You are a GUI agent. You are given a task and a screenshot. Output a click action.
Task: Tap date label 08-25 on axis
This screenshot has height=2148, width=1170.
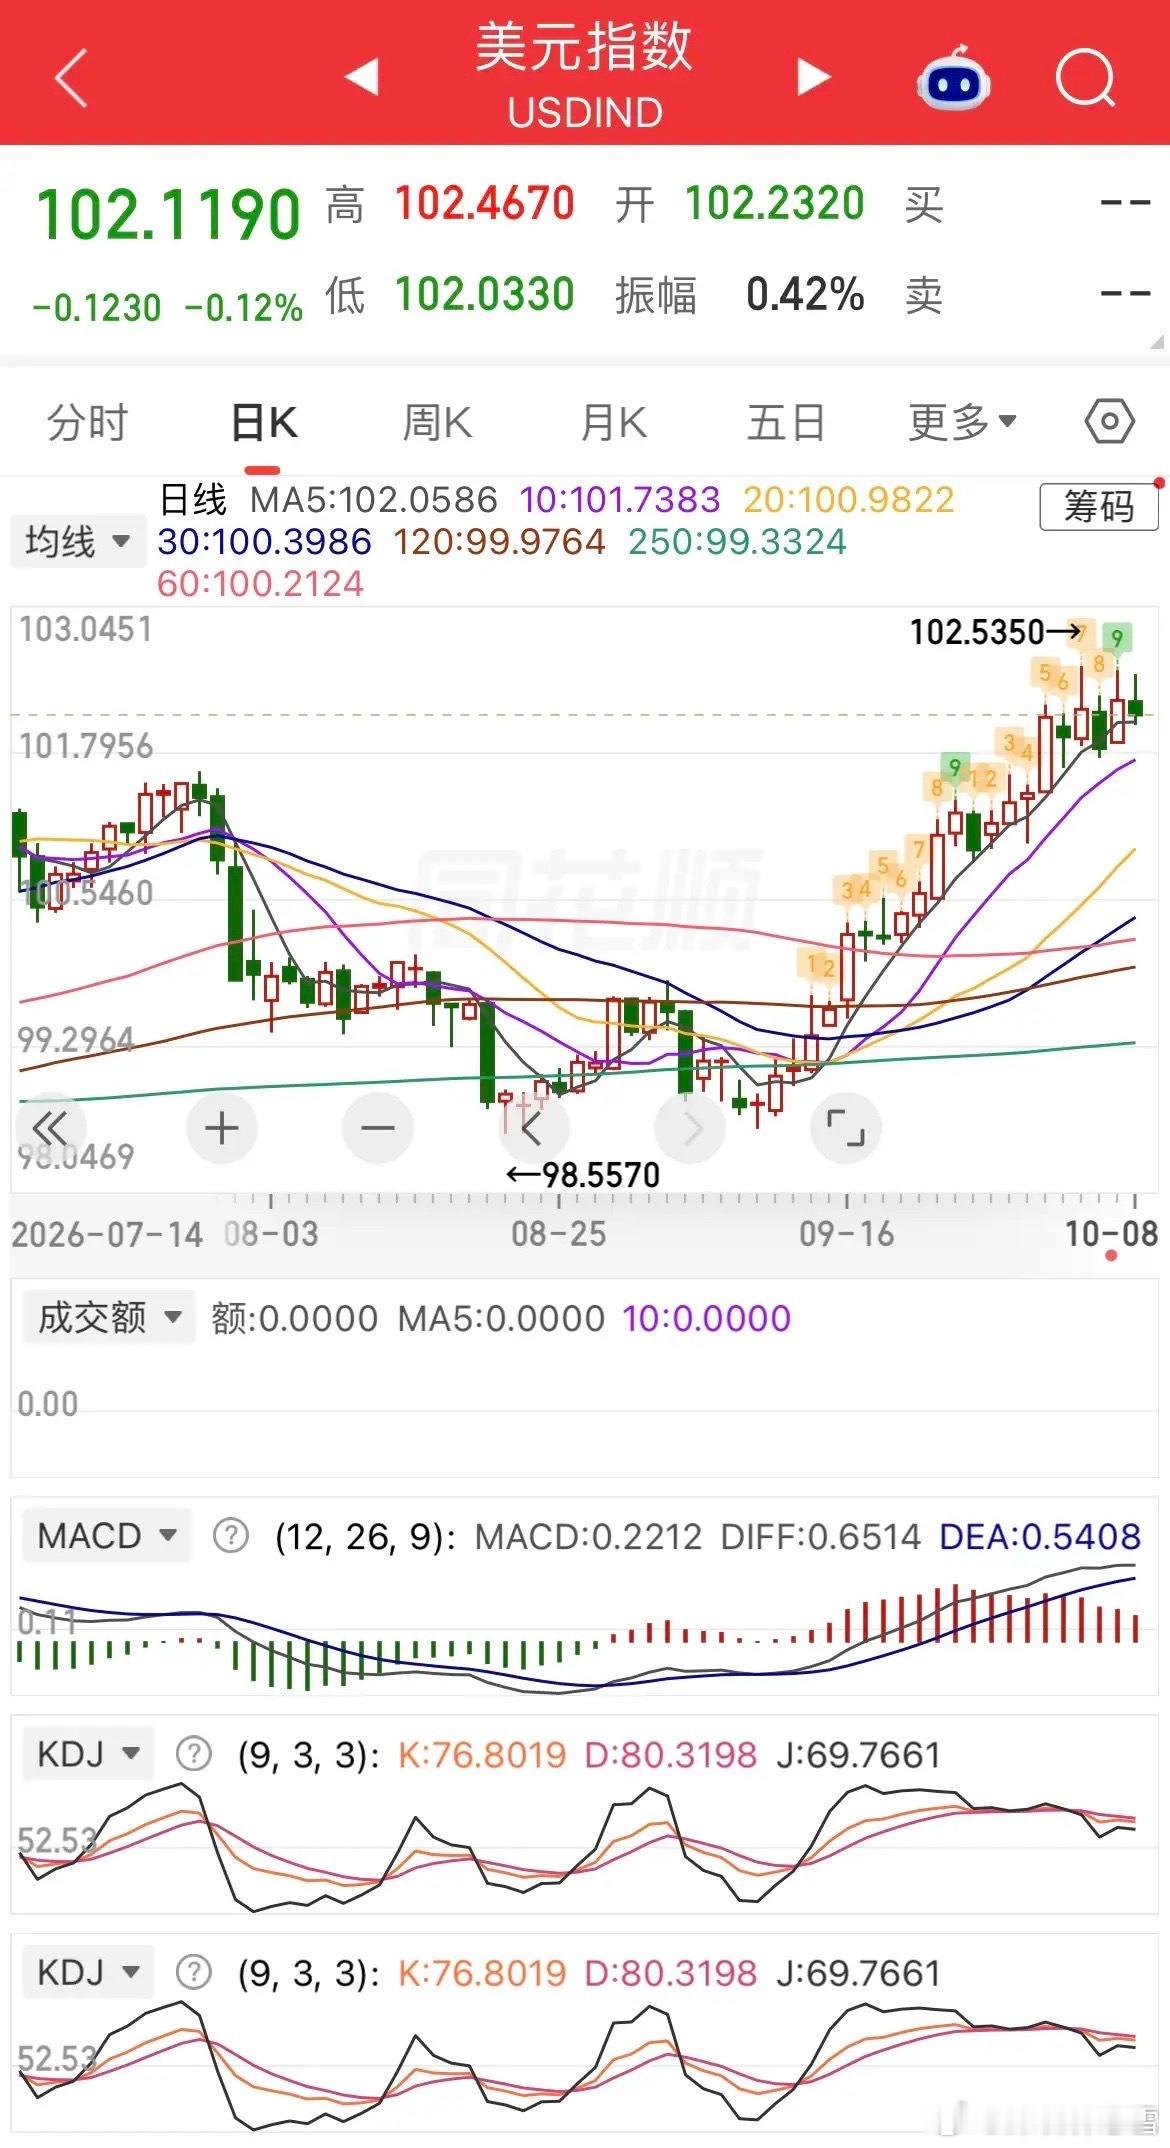pyautogui.click(x=558, y=1233)
